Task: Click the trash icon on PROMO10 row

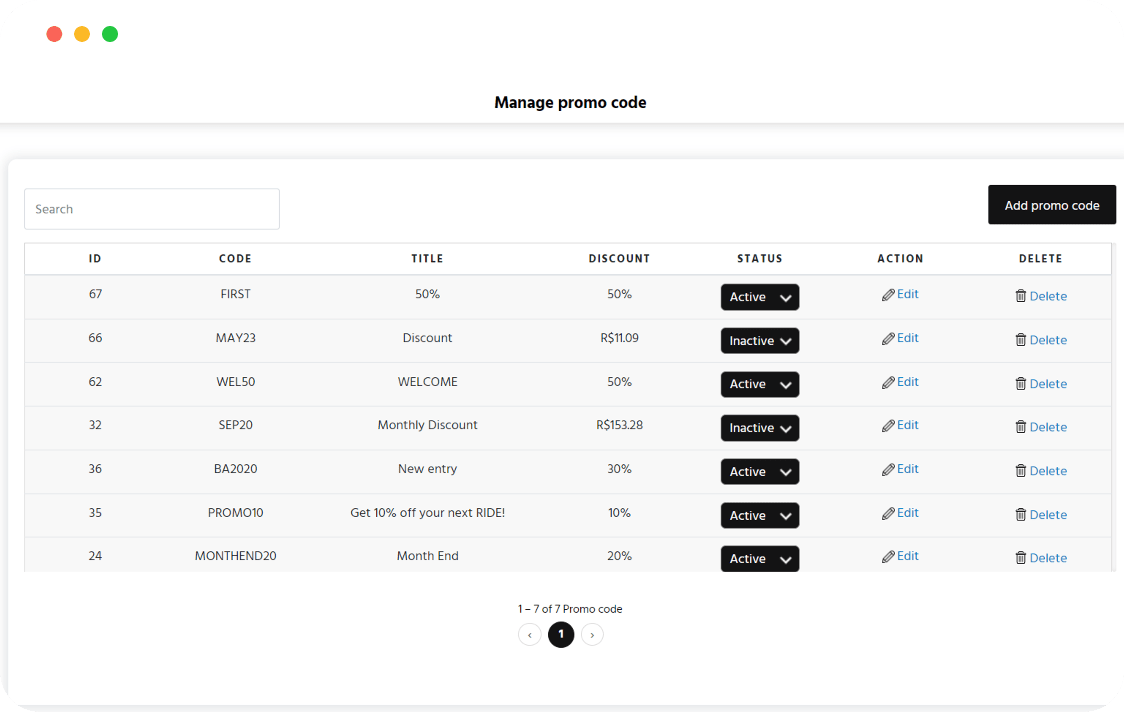Action: pos(1022,514)
